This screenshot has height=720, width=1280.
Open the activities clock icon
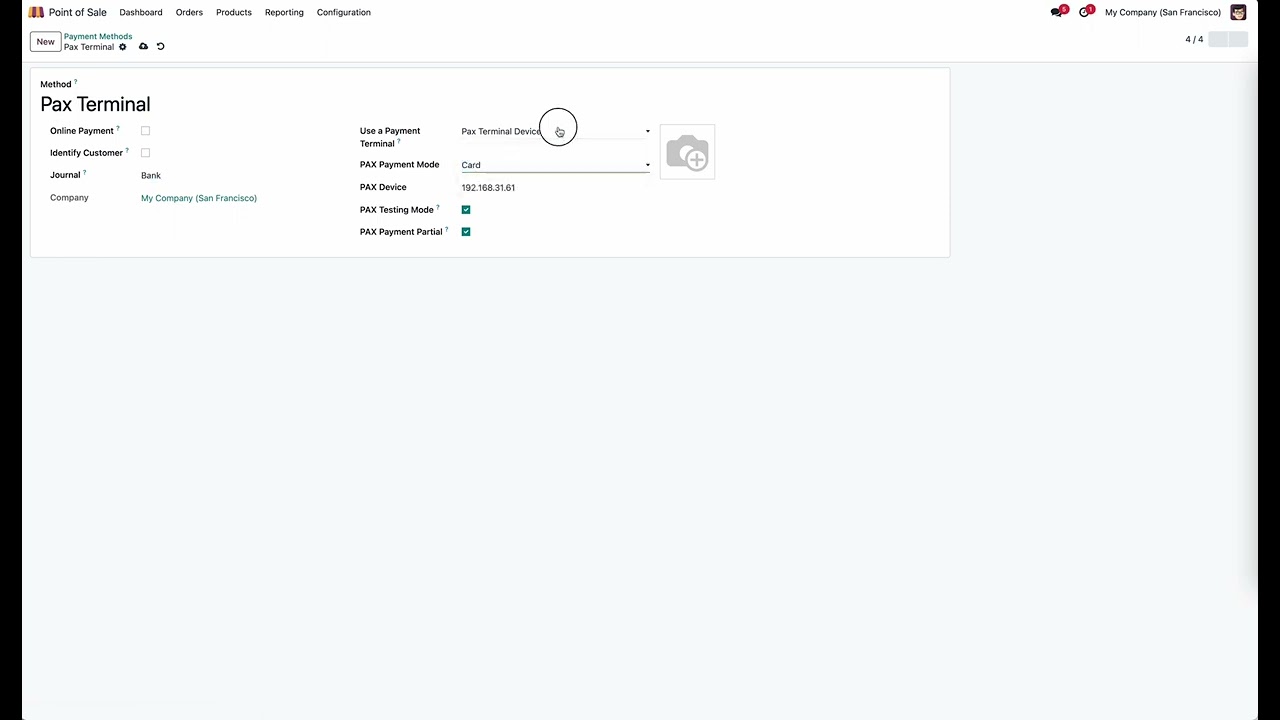click(x=1086, y=12)
